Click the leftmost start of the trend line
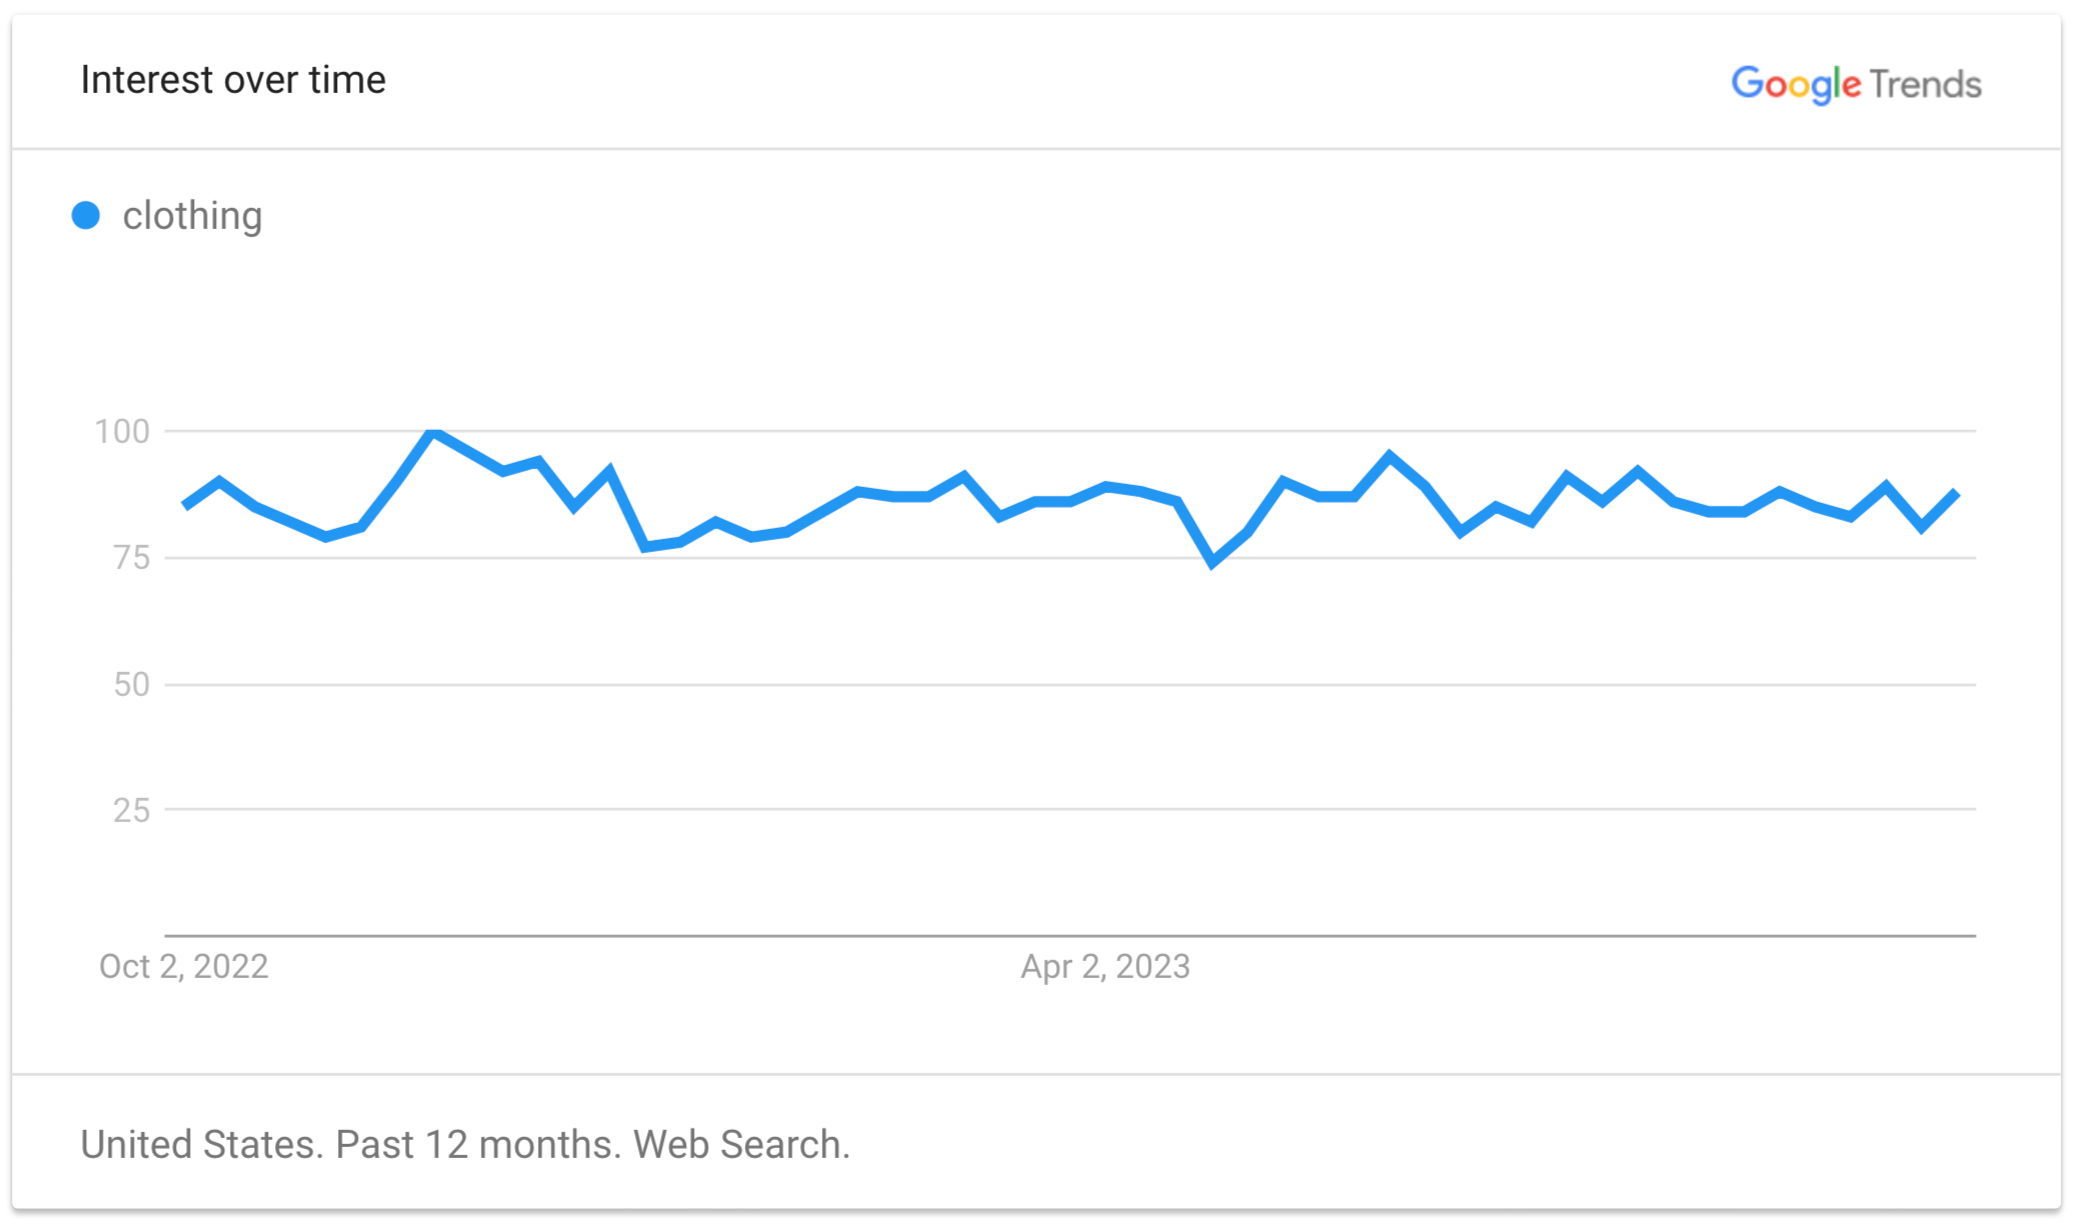Viewport: 2074px width, 1228px height. pyautogui.click(x=186, y=505)
